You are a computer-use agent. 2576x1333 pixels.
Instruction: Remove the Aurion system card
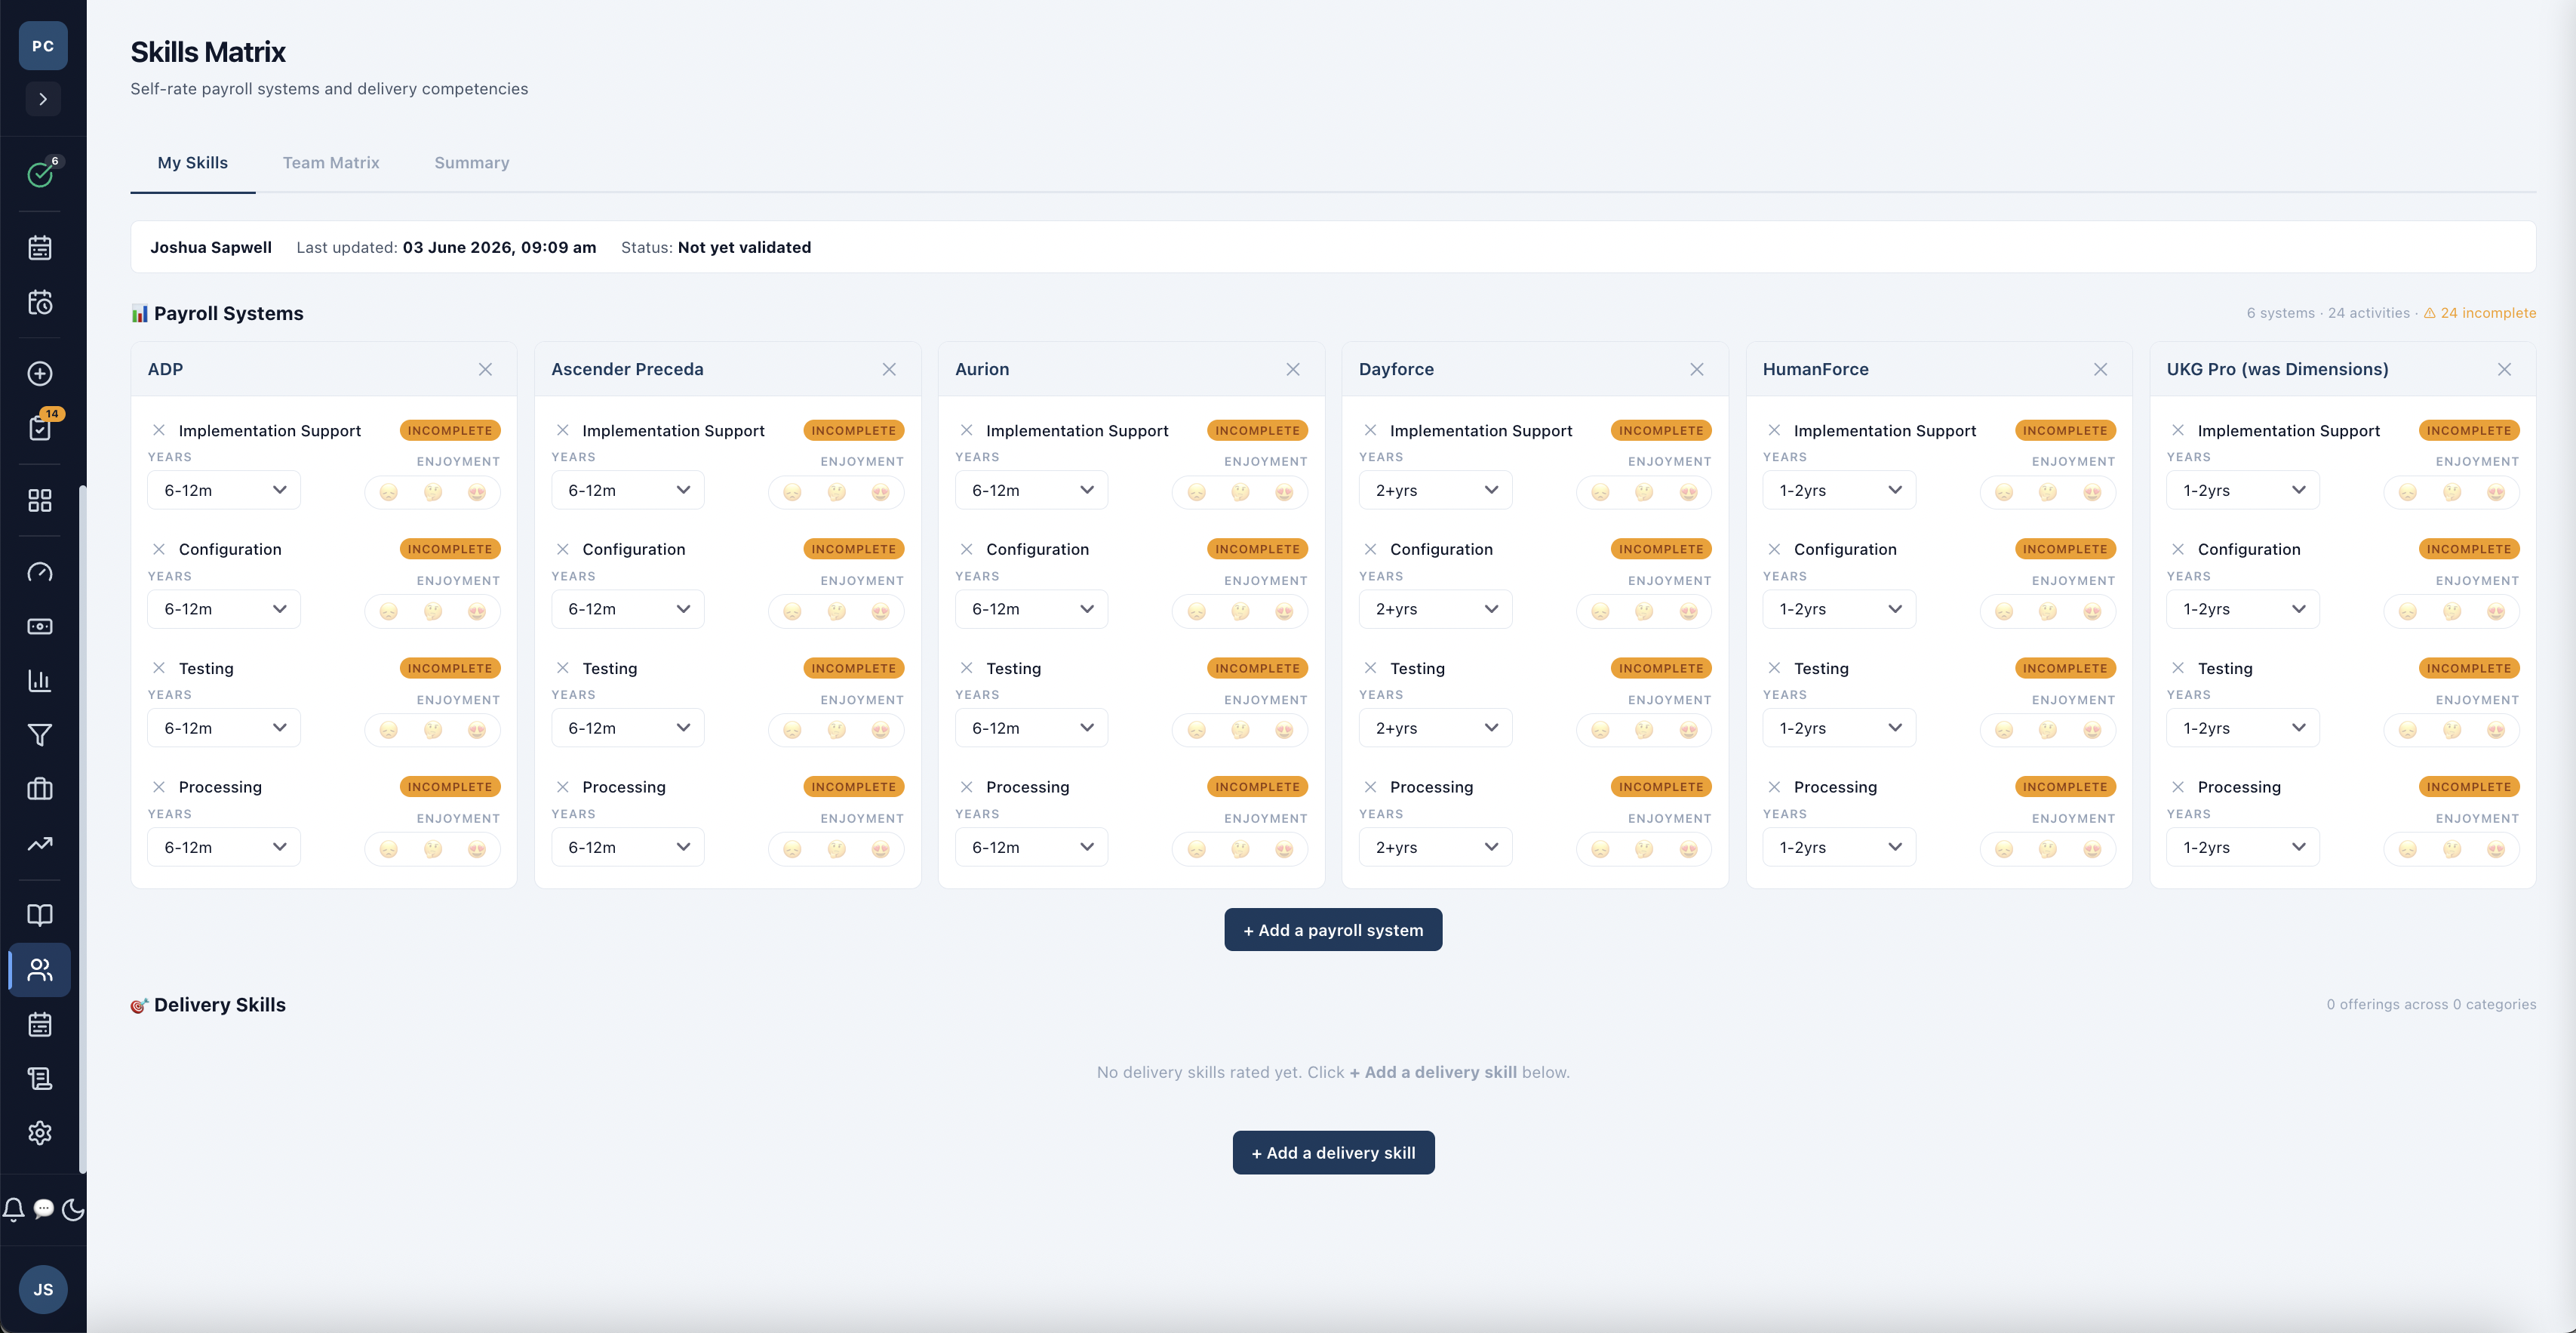[x=1293, y=369]
